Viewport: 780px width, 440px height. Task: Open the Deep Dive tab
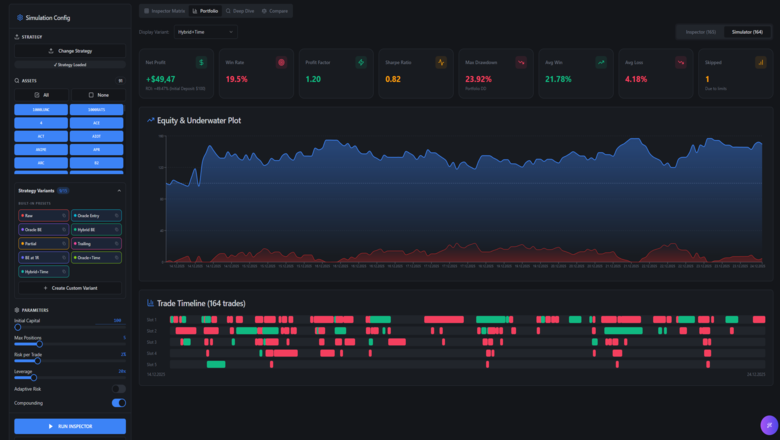tap(240, 10)
